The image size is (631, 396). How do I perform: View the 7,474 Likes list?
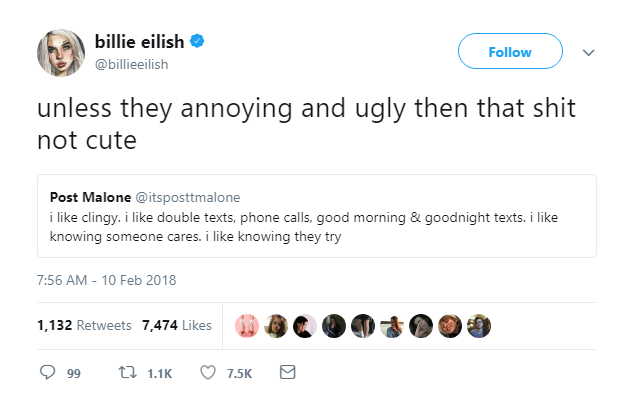177,325
